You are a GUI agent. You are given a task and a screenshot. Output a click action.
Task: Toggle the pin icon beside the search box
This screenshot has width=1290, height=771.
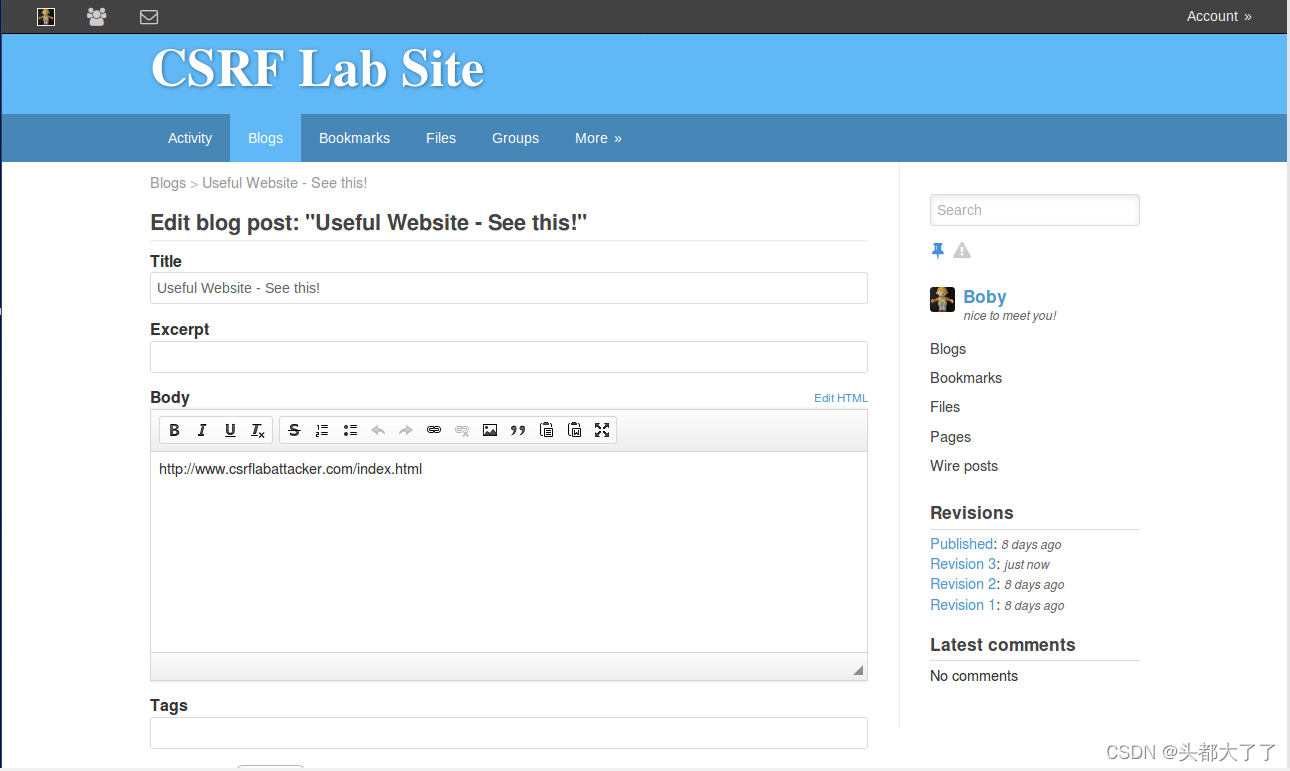[938, 250]
